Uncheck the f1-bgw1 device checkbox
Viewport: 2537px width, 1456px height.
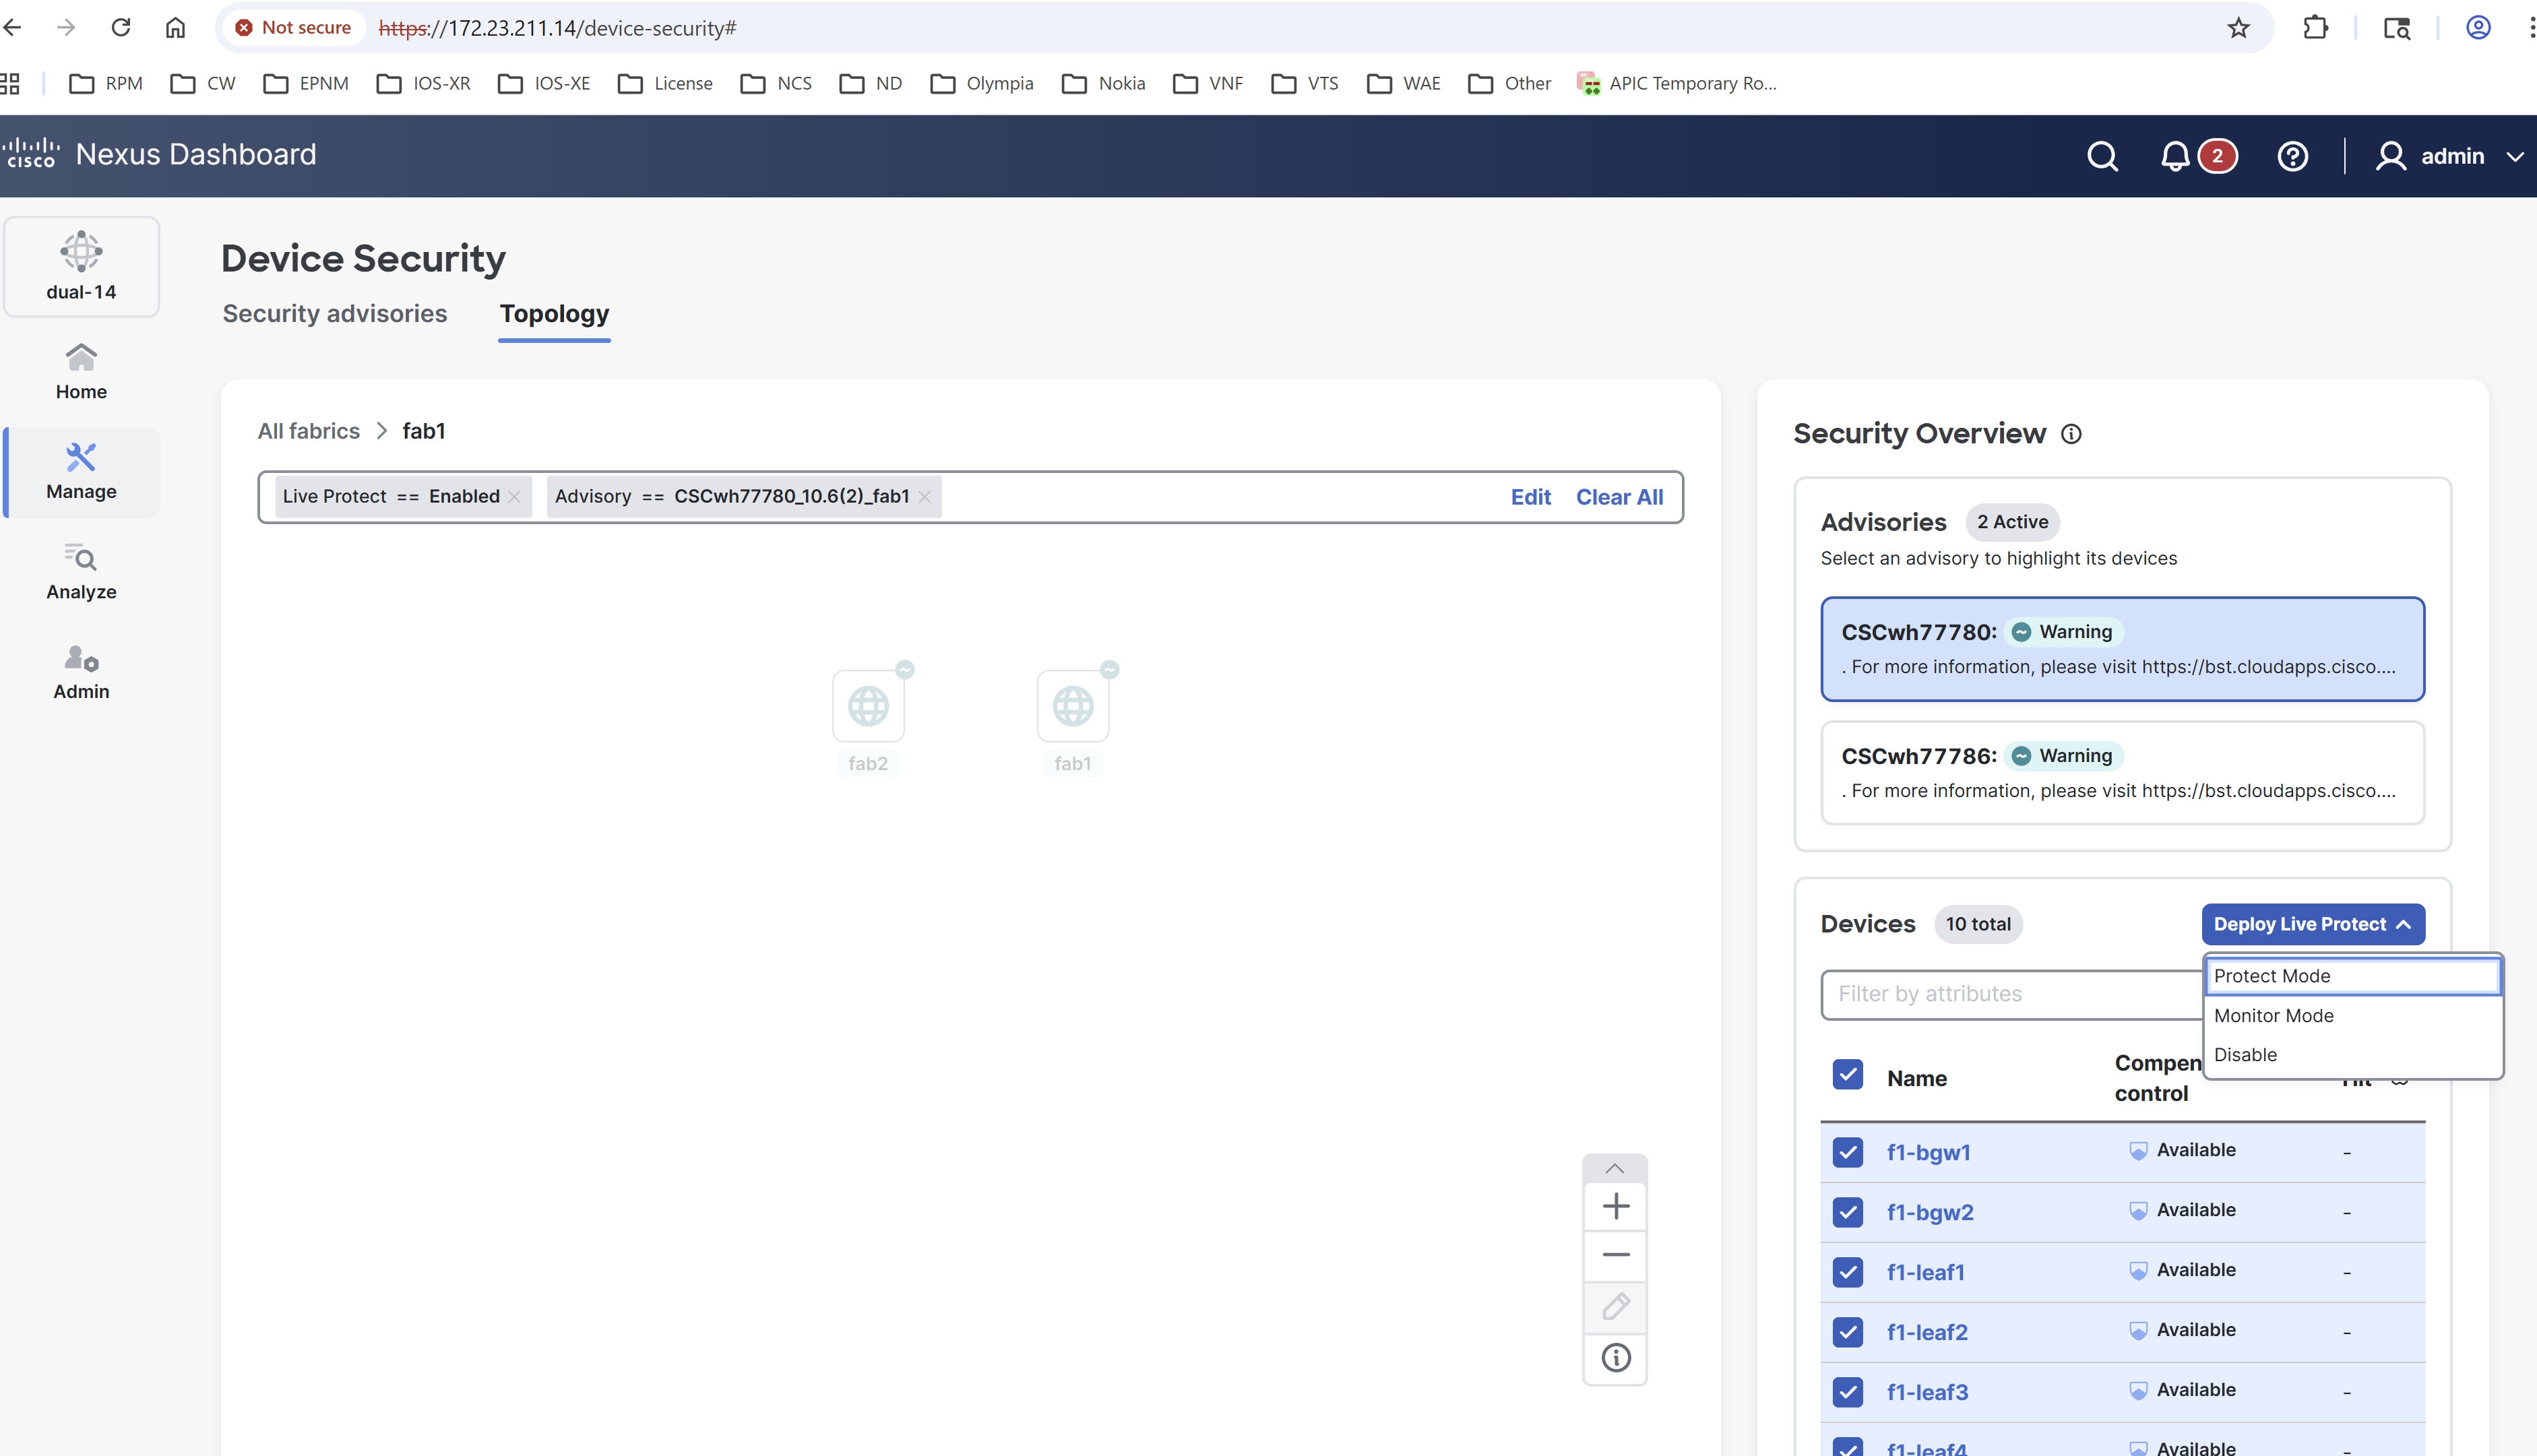click(x=1846, y=1152)
